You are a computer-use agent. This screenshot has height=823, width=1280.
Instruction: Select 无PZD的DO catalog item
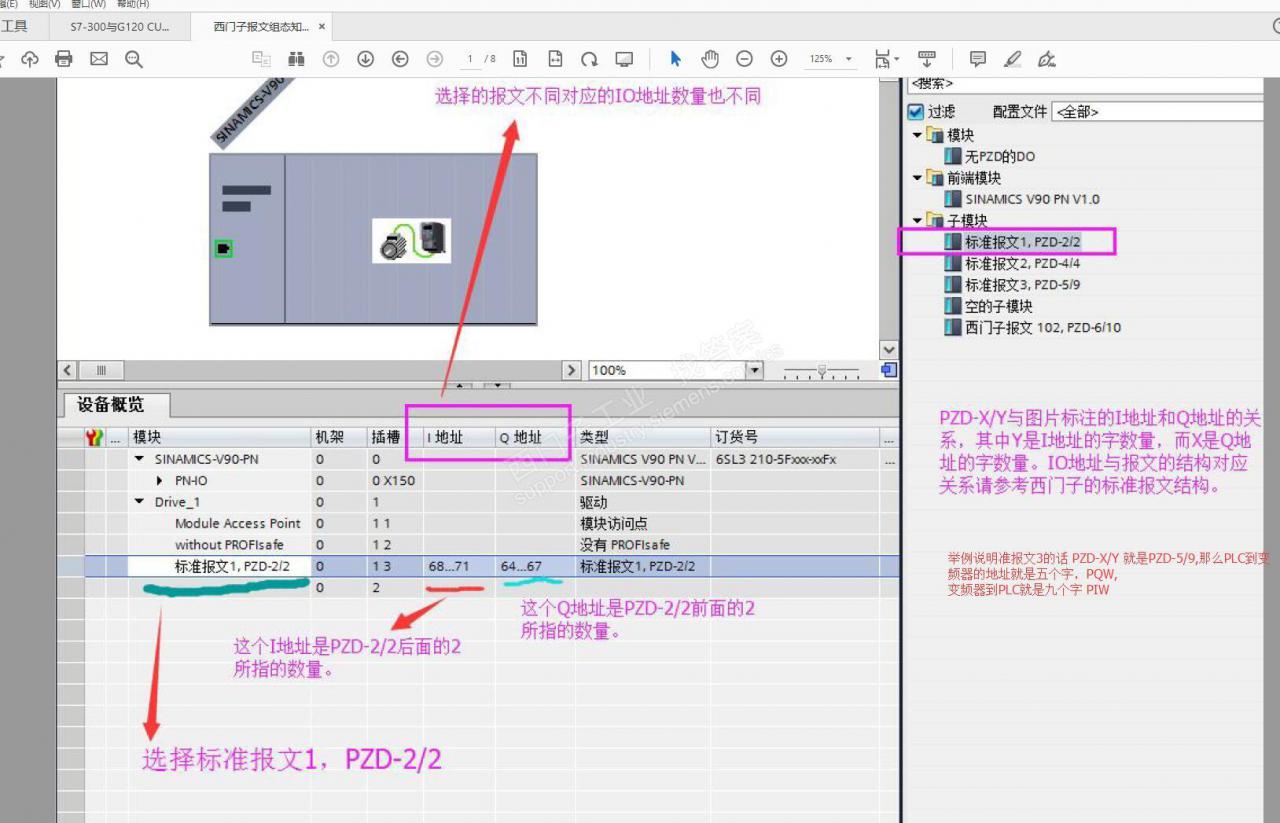tap(990, 156)
